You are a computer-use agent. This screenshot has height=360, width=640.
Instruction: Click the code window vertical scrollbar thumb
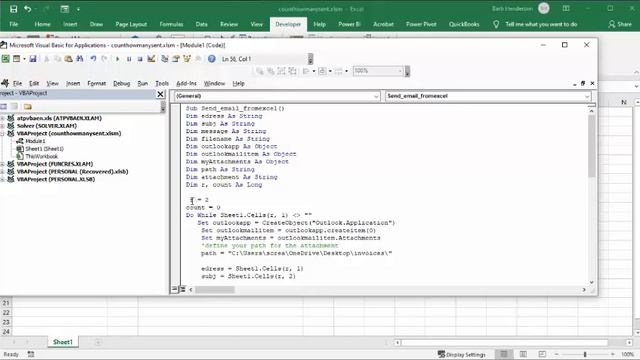pyautogui.click(x=591, y=146)
